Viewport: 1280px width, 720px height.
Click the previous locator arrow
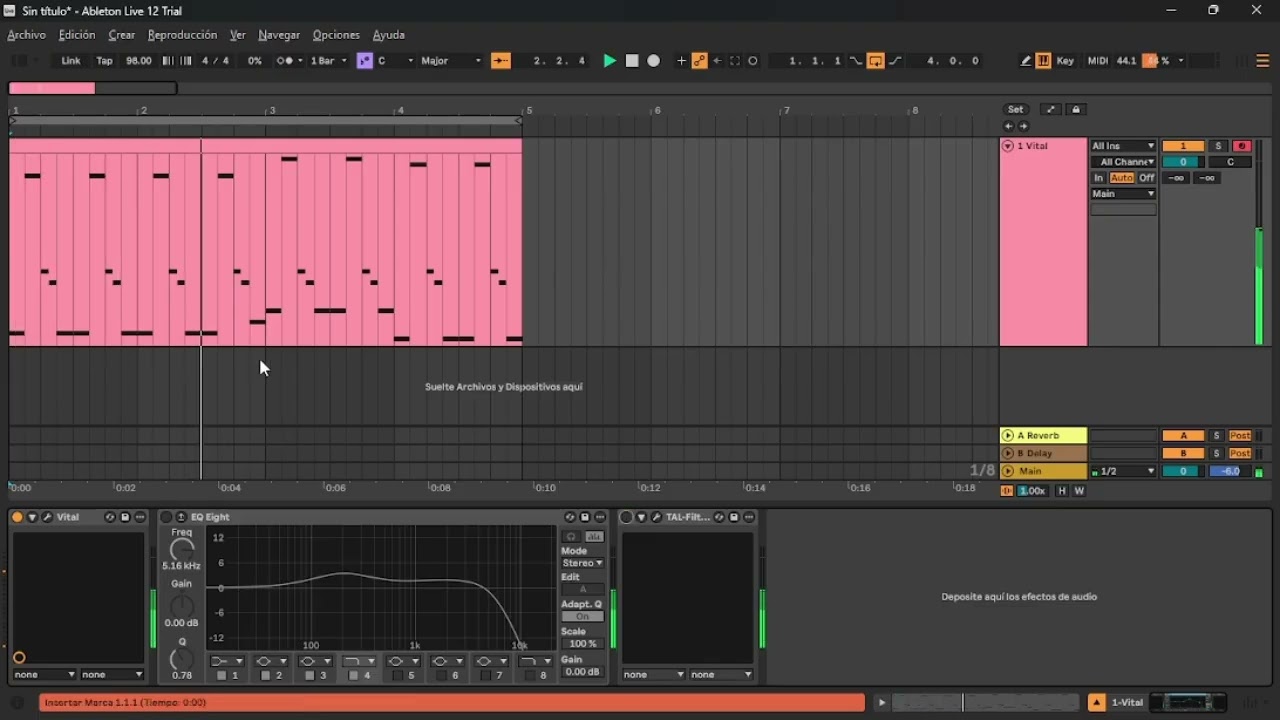click(1009, 126)
